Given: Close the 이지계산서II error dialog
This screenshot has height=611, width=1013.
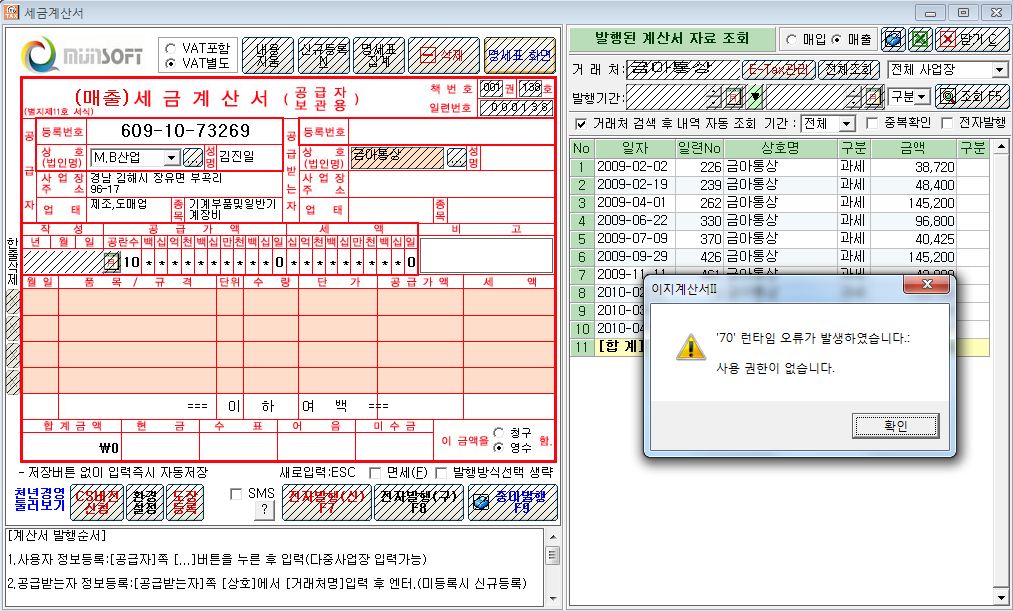Looking at the screenshot, I should tap(926, 284).
